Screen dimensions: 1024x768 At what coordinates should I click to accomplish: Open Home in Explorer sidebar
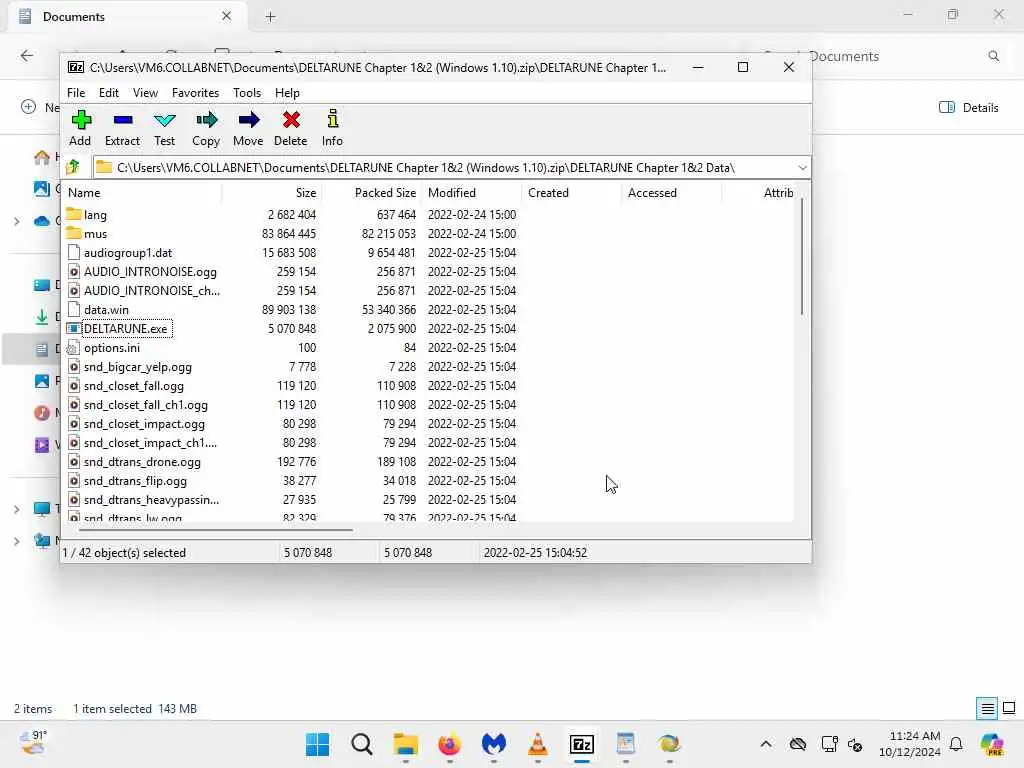point(42,157)
